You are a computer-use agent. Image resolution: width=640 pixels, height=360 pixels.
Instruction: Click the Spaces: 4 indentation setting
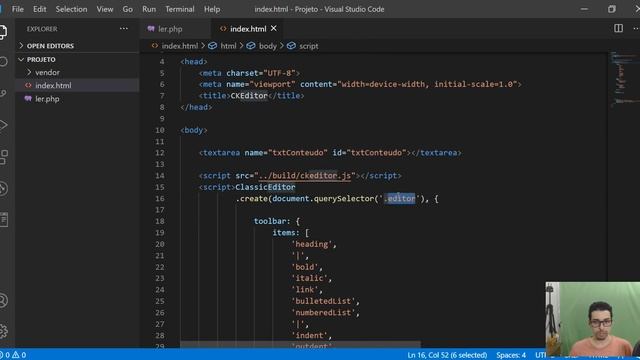pos(511,355)
